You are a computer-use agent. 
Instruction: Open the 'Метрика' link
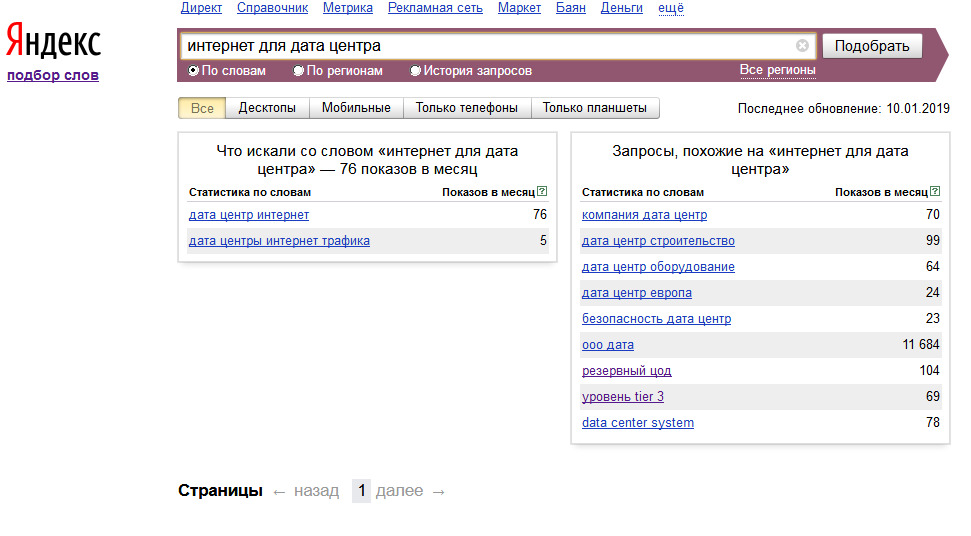347,8
